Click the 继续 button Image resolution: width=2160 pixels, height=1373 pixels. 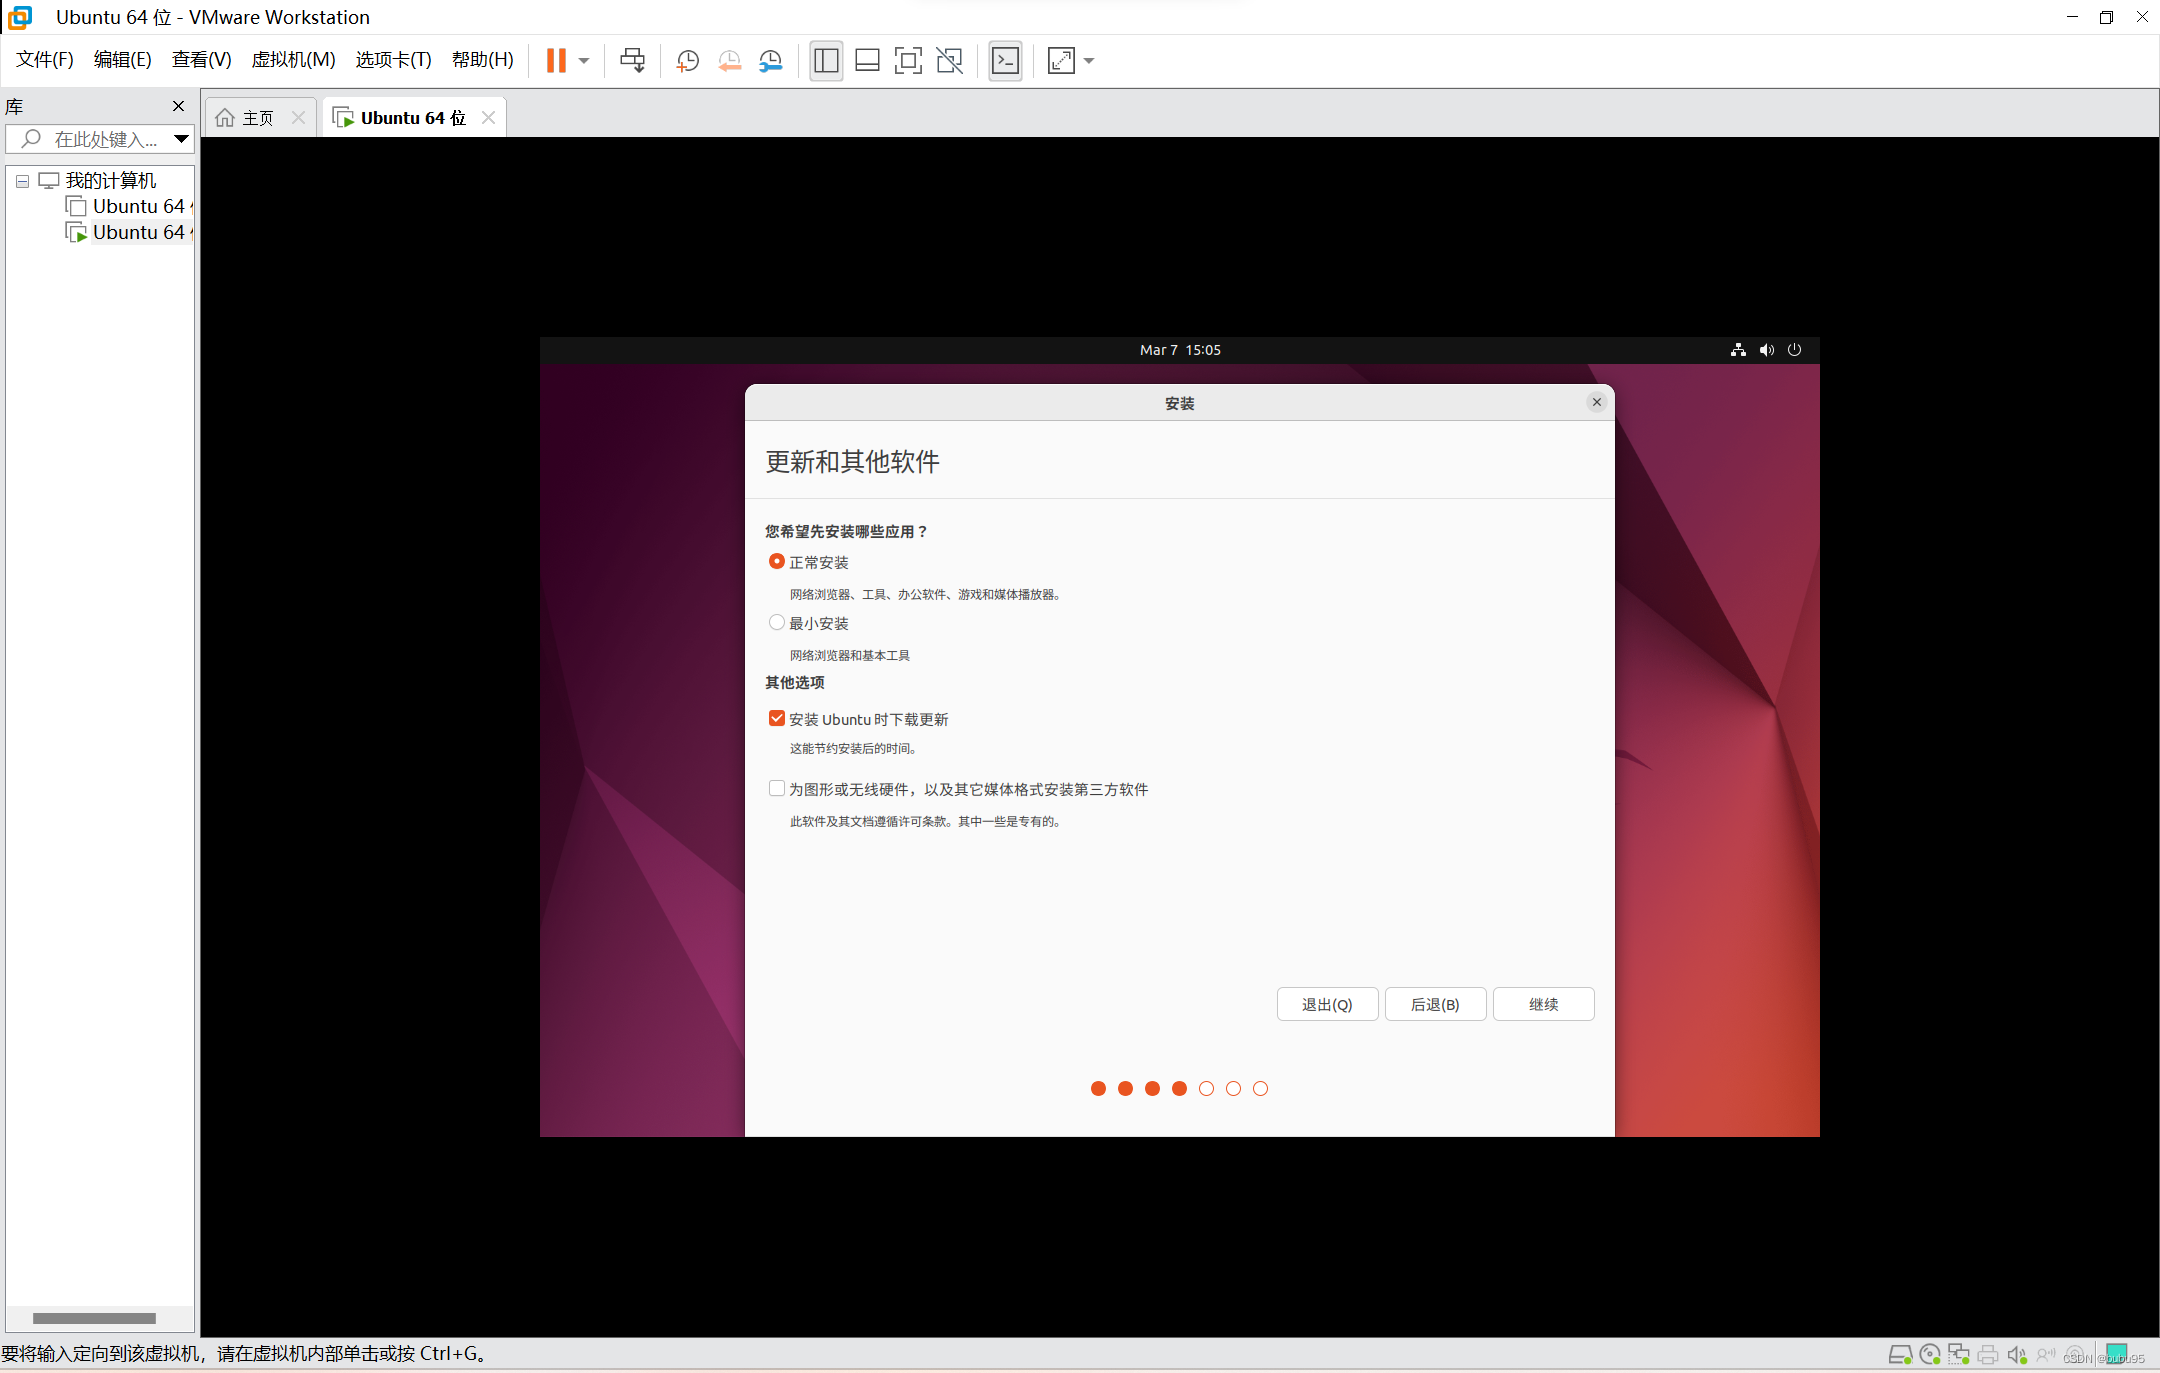(1543, 1004)
